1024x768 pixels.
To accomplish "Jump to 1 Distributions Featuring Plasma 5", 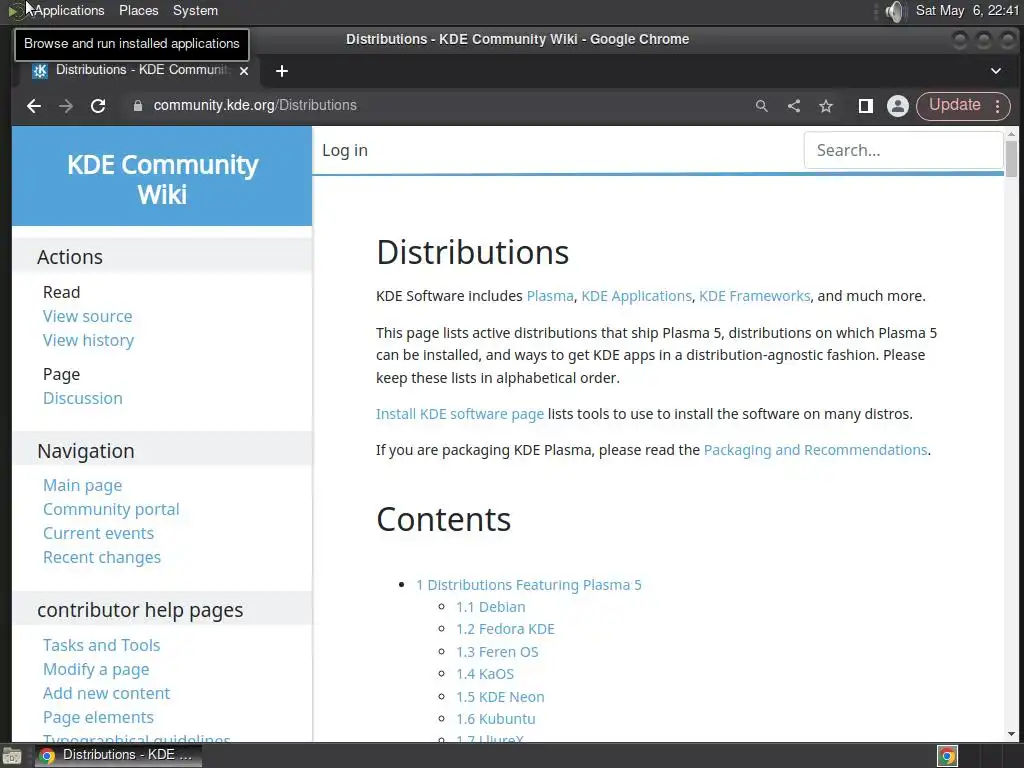I will pyautogui.click(x=528, y=585).
